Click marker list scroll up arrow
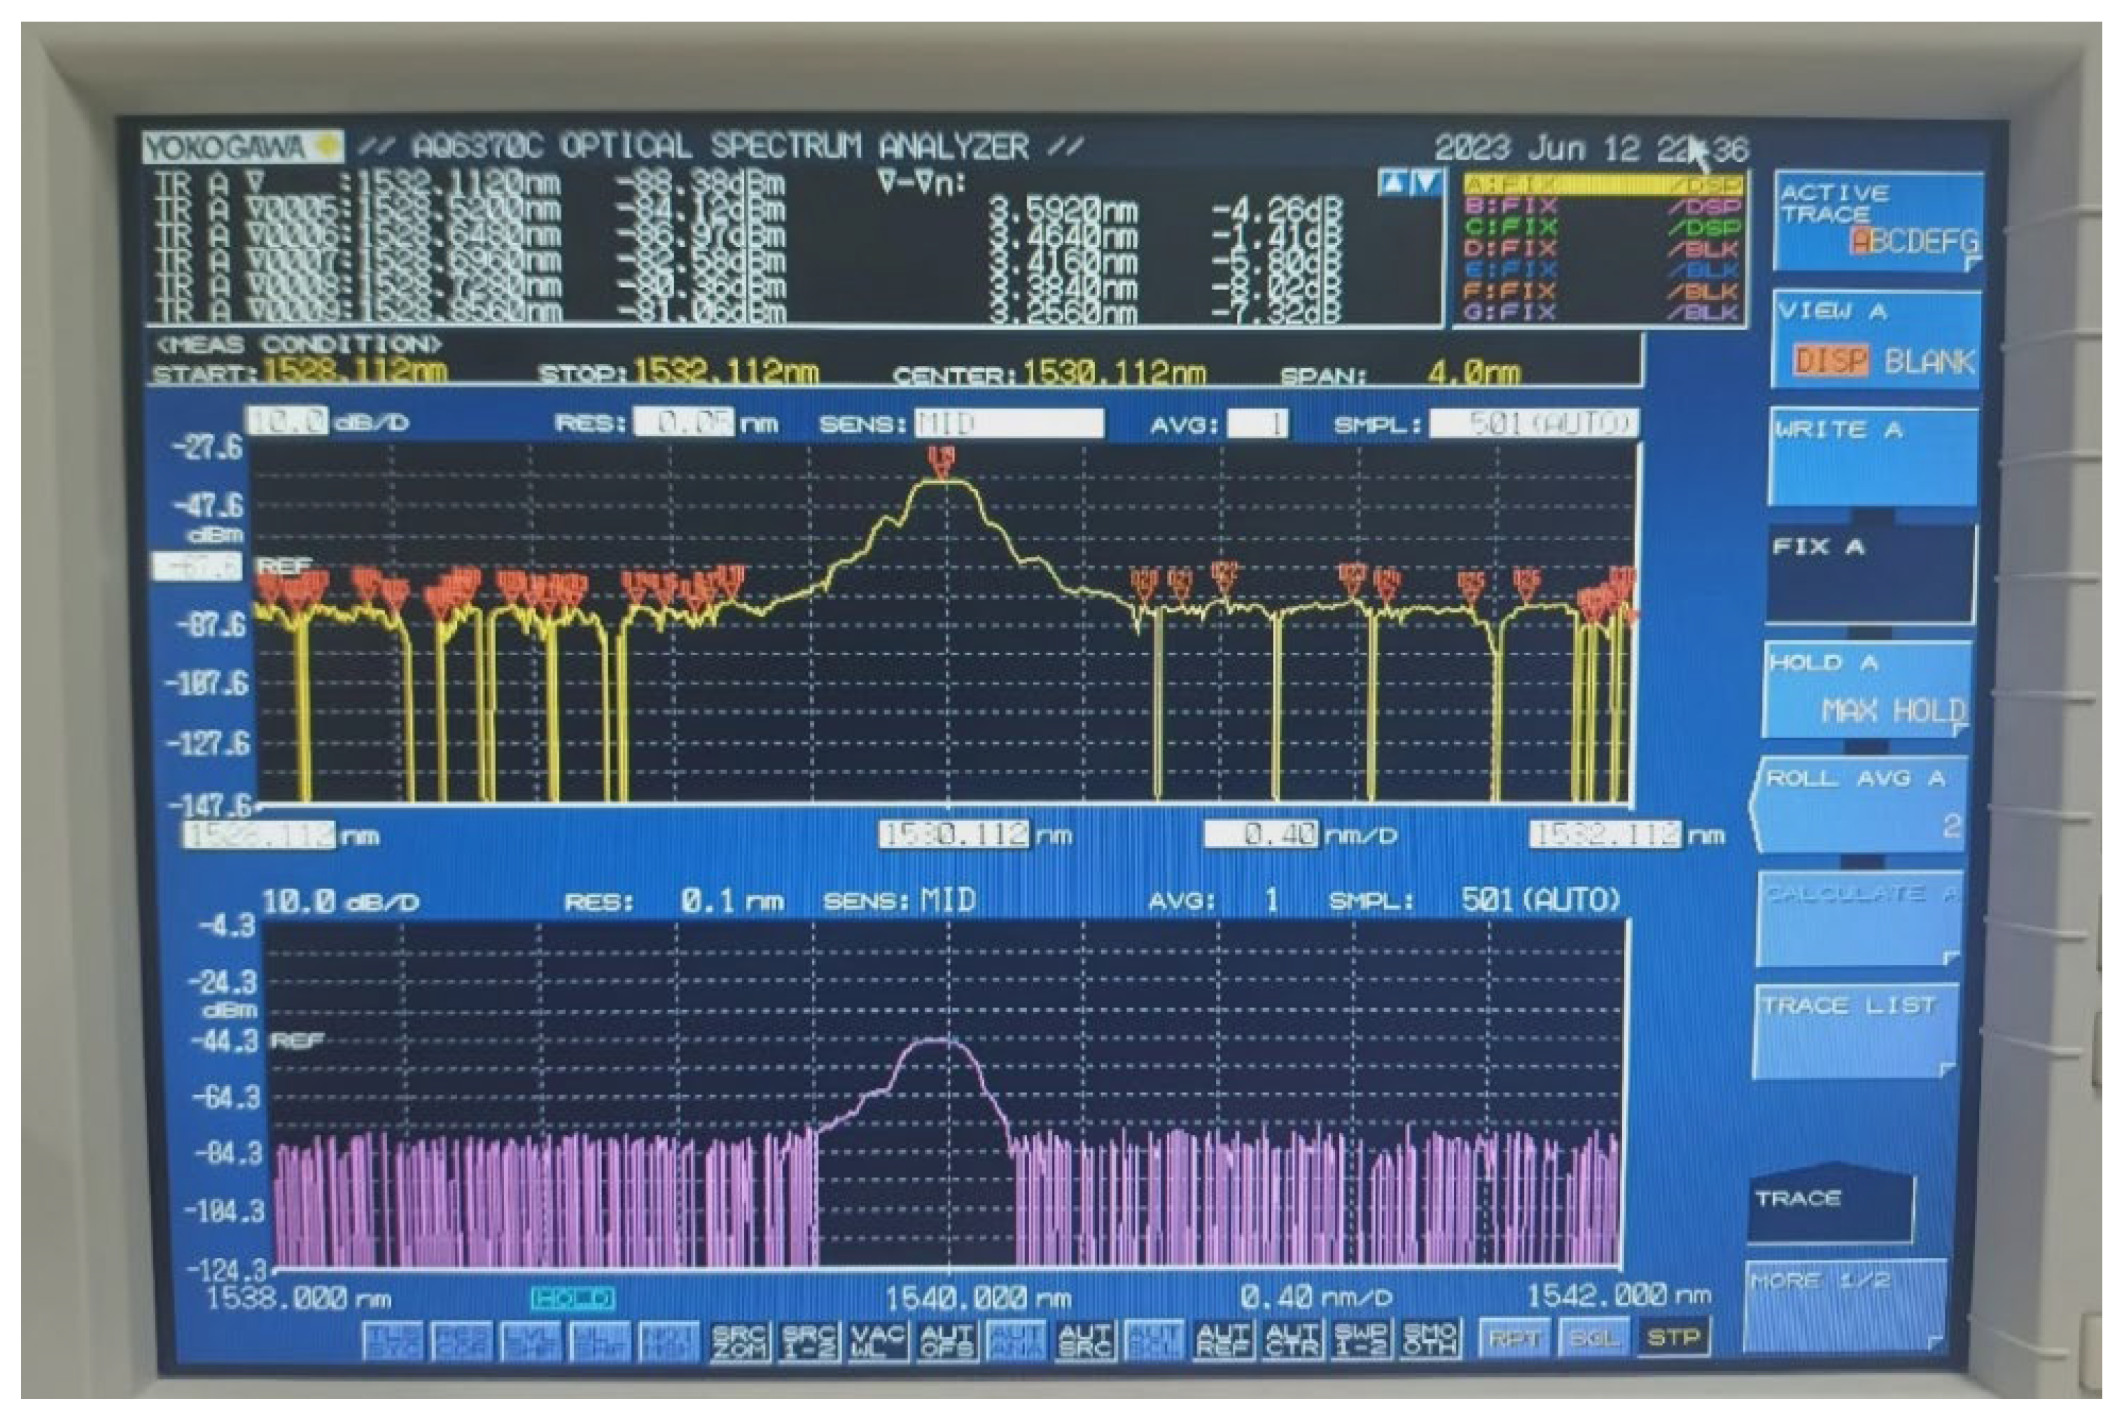 pos(1392,183)
